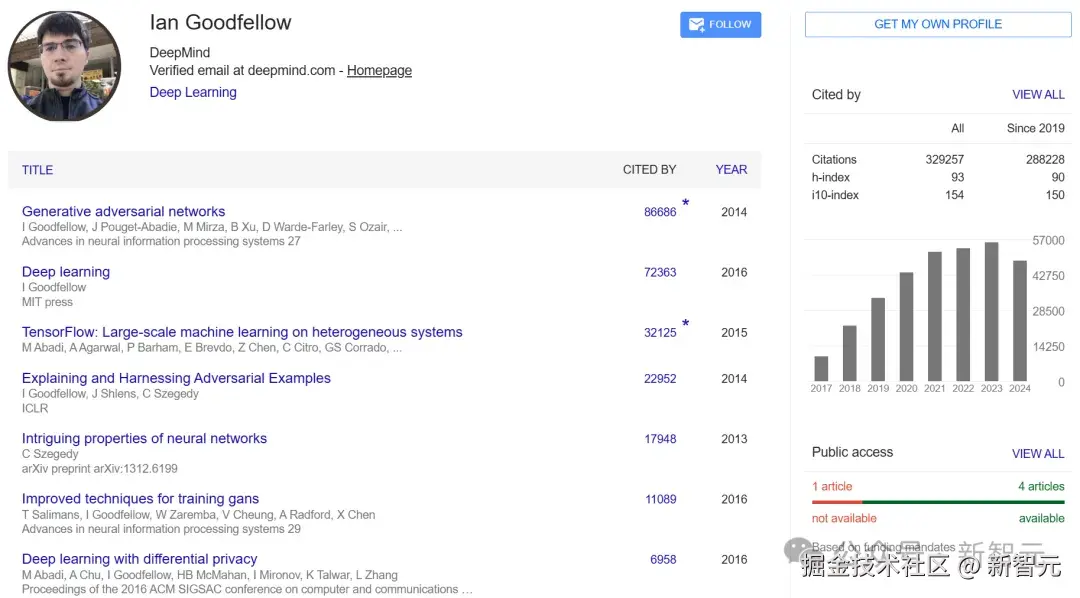The height and width of the screenshot is (598, 1080).
Task: Click asterisk next to 86686 citations
Action: tap(686, 204)
